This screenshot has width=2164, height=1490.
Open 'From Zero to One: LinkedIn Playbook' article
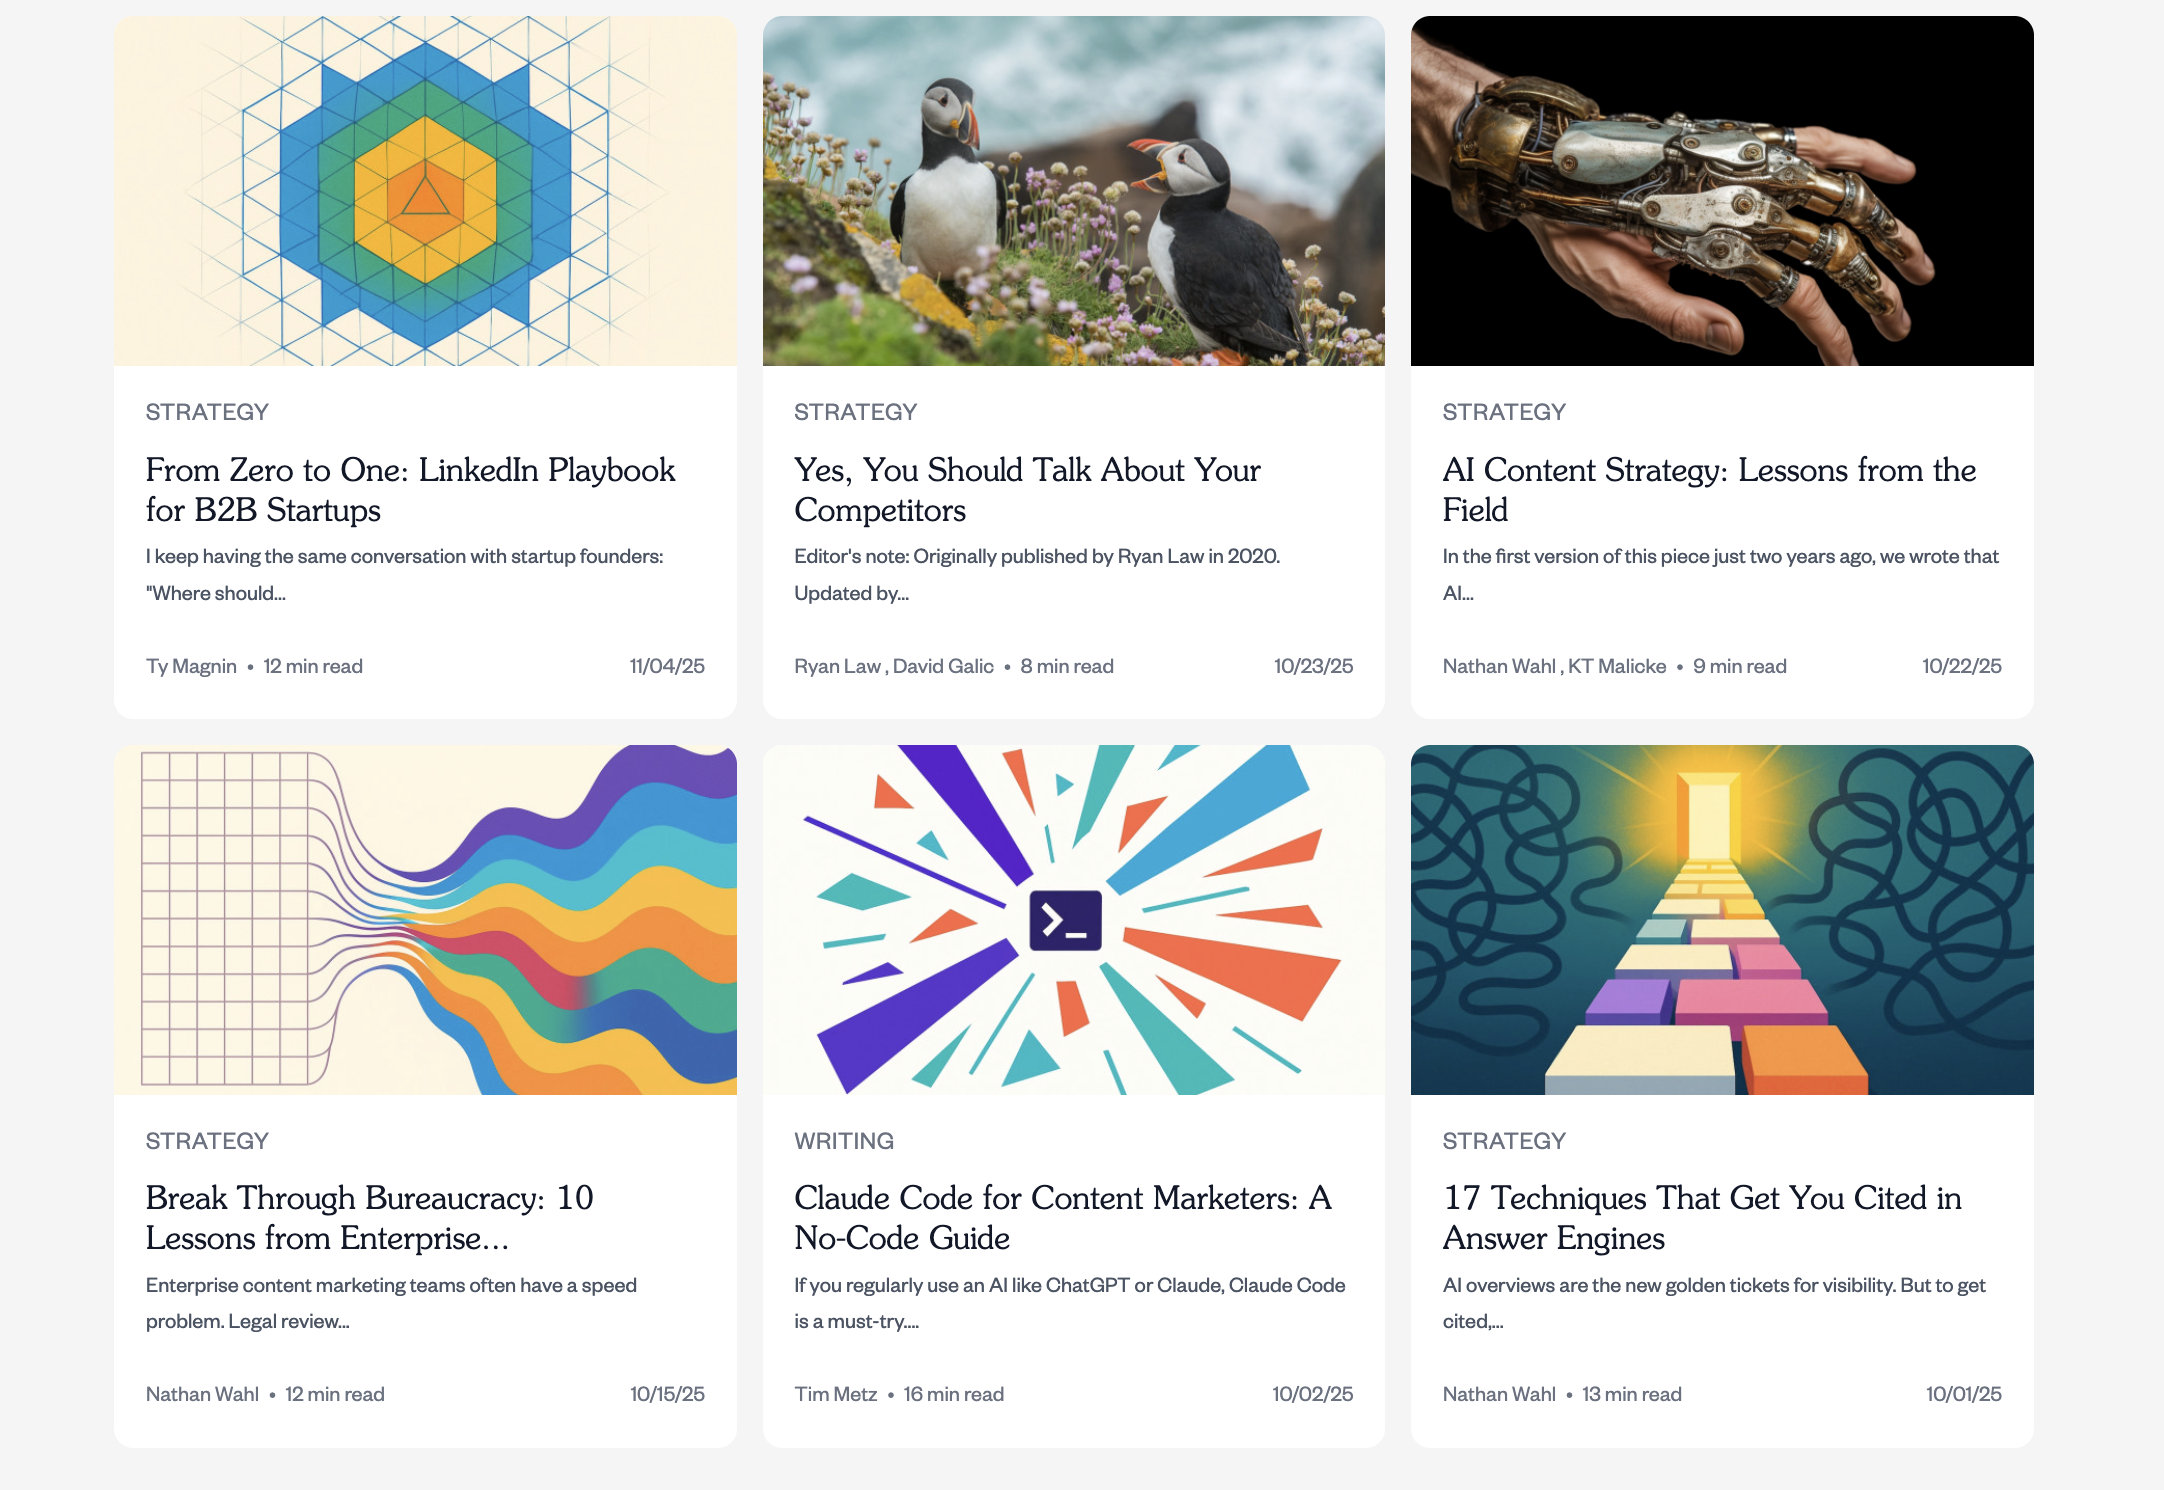[410, 489]
